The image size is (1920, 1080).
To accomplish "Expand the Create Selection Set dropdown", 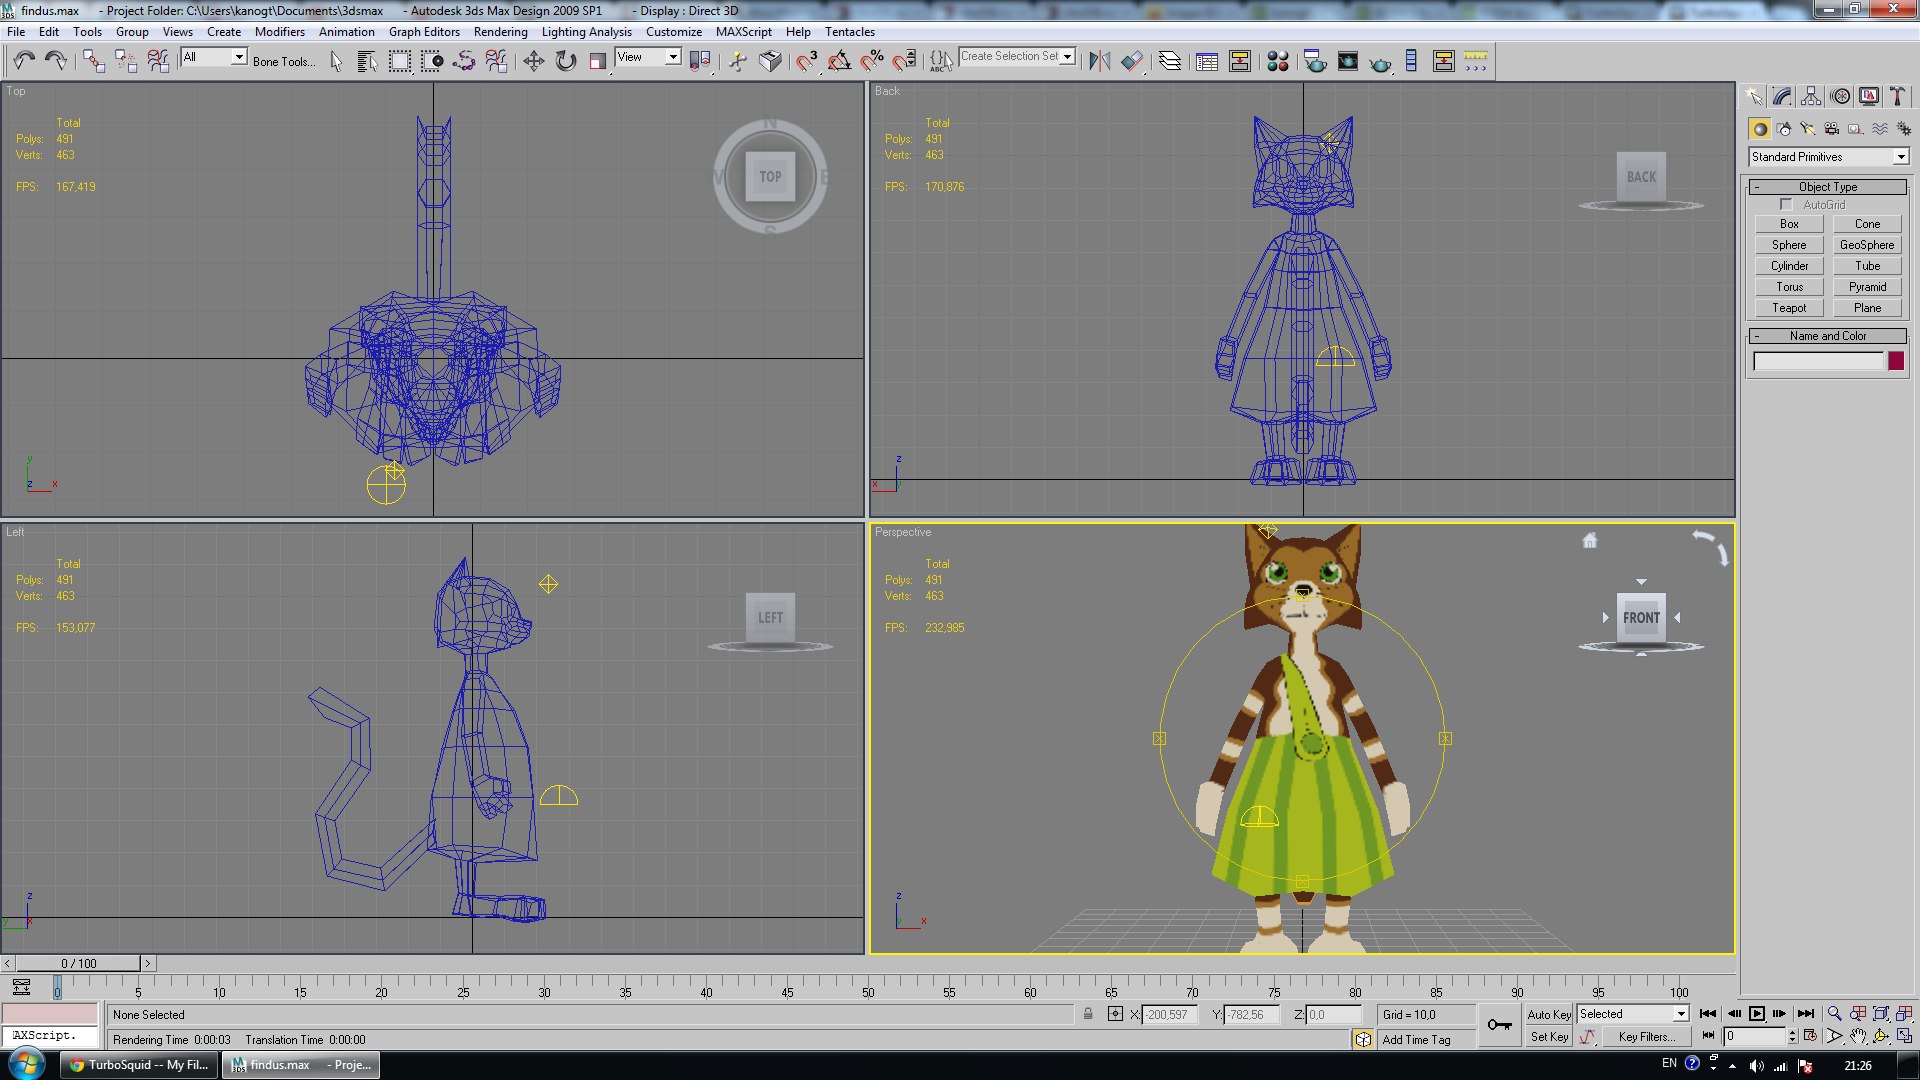I will (1067, 57).
